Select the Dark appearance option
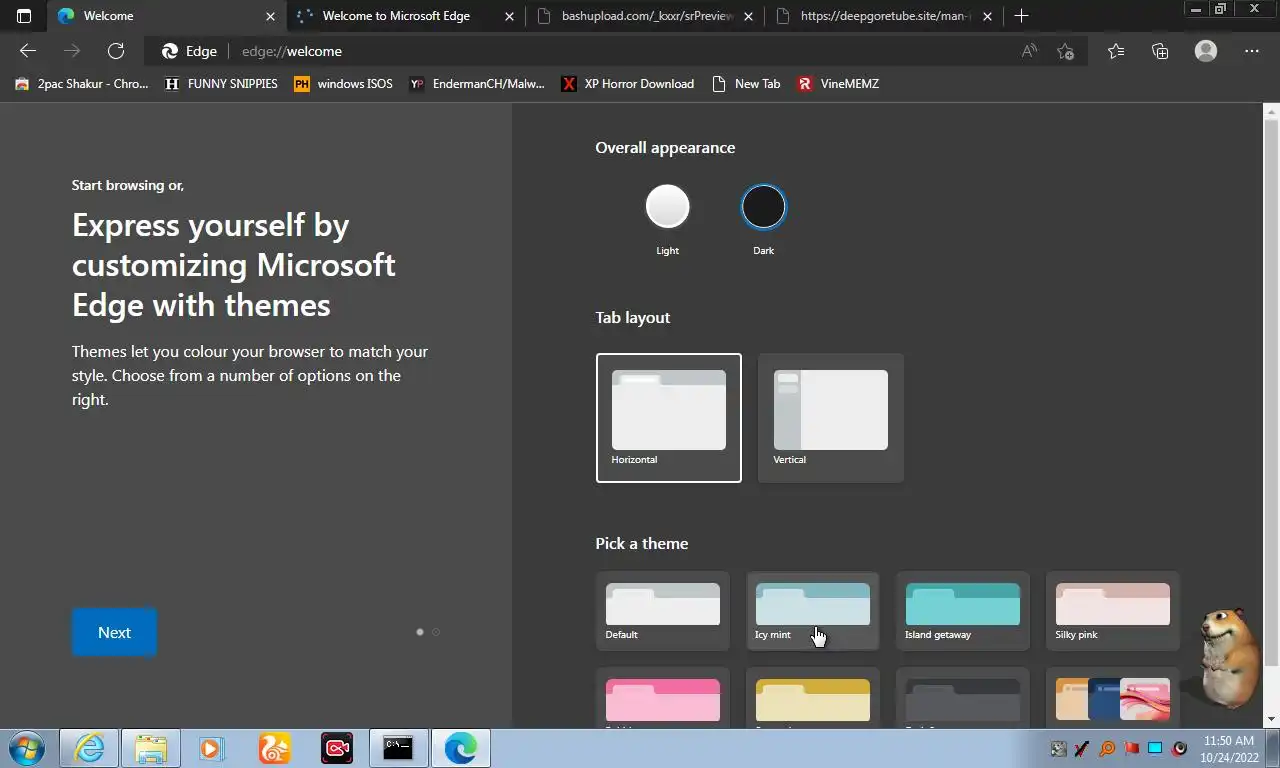This screenshot has width=1280, height=768. pyautogui.click(x=764, y=207)
